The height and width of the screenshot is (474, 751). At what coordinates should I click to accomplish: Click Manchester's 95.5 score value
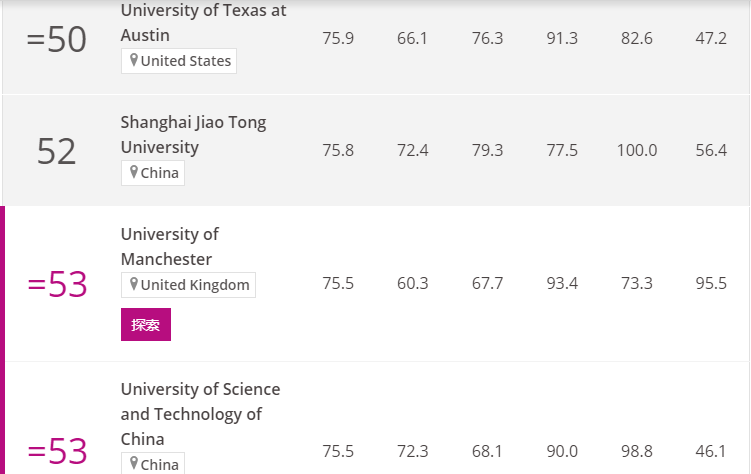(x=711, y=283)
